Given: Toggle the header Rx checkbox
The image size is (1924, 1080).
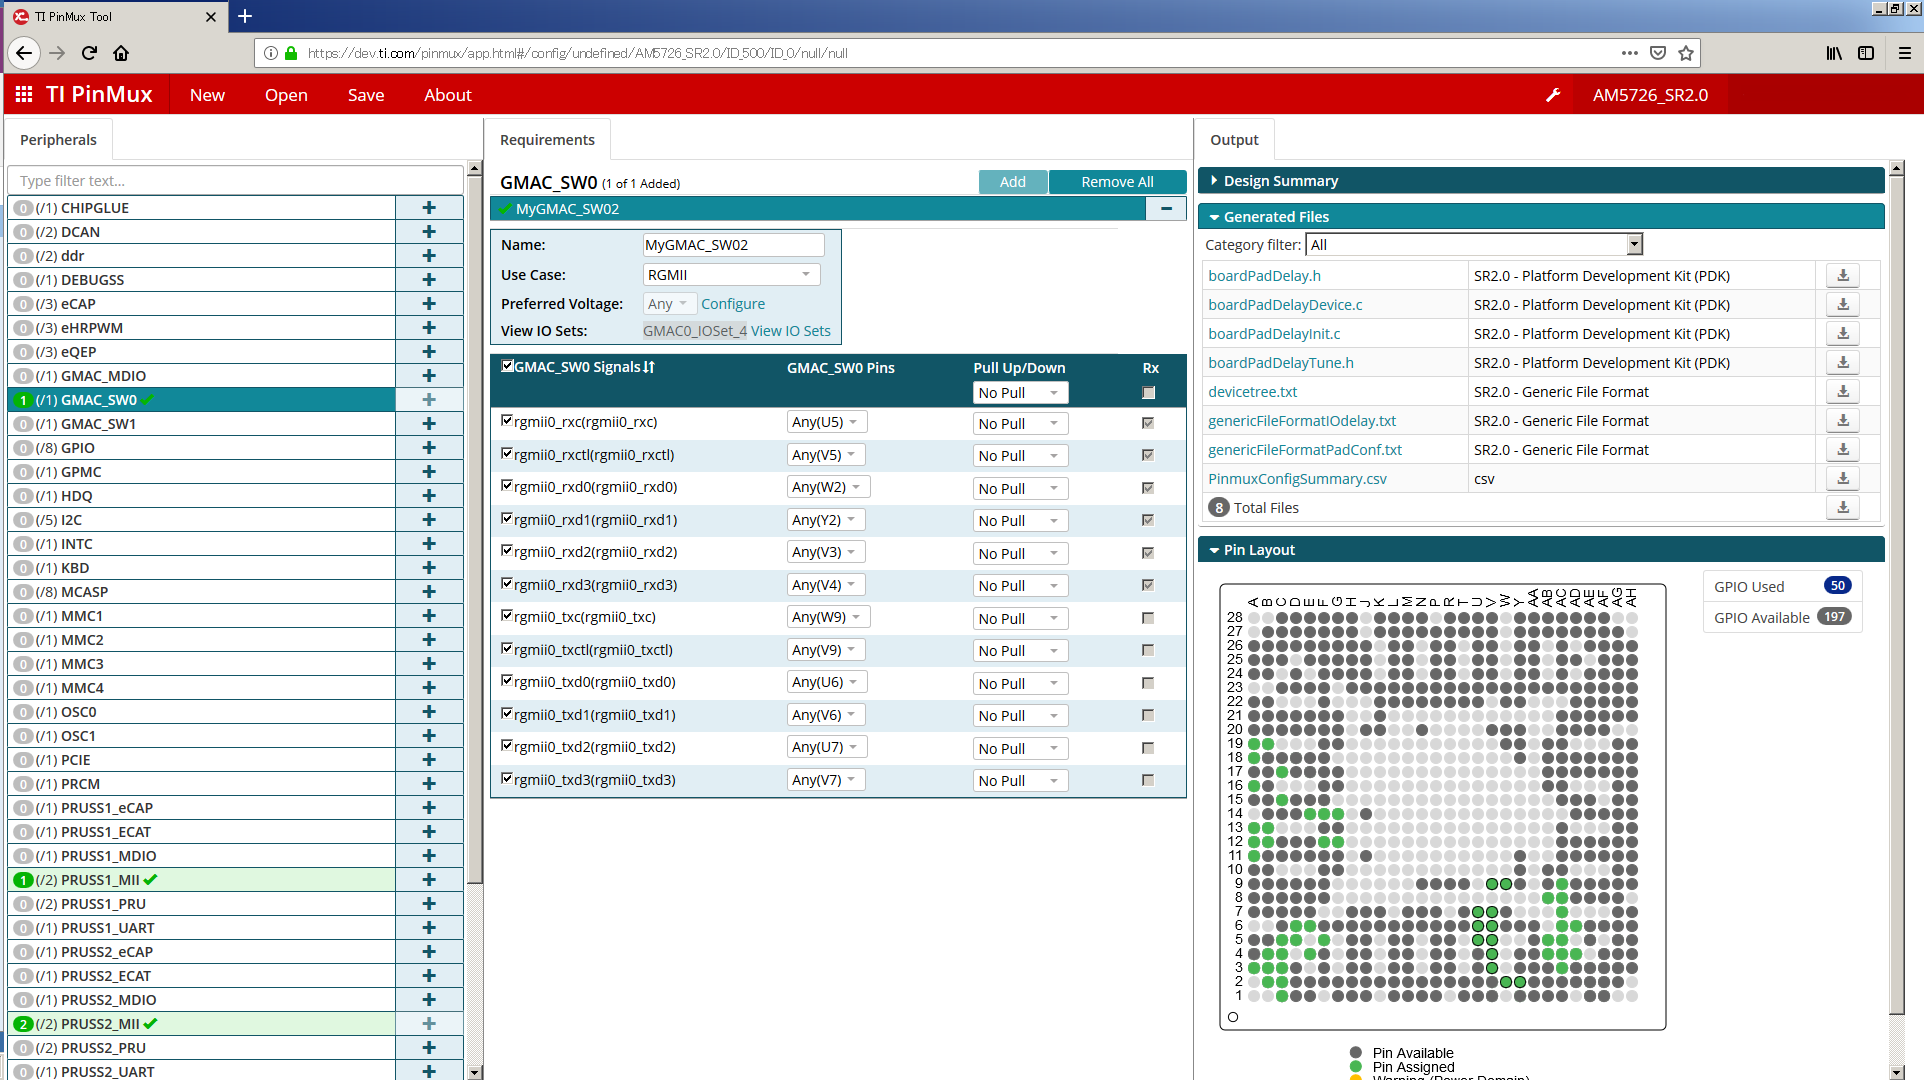Looking at the screenshot, I should [1148, 393].
